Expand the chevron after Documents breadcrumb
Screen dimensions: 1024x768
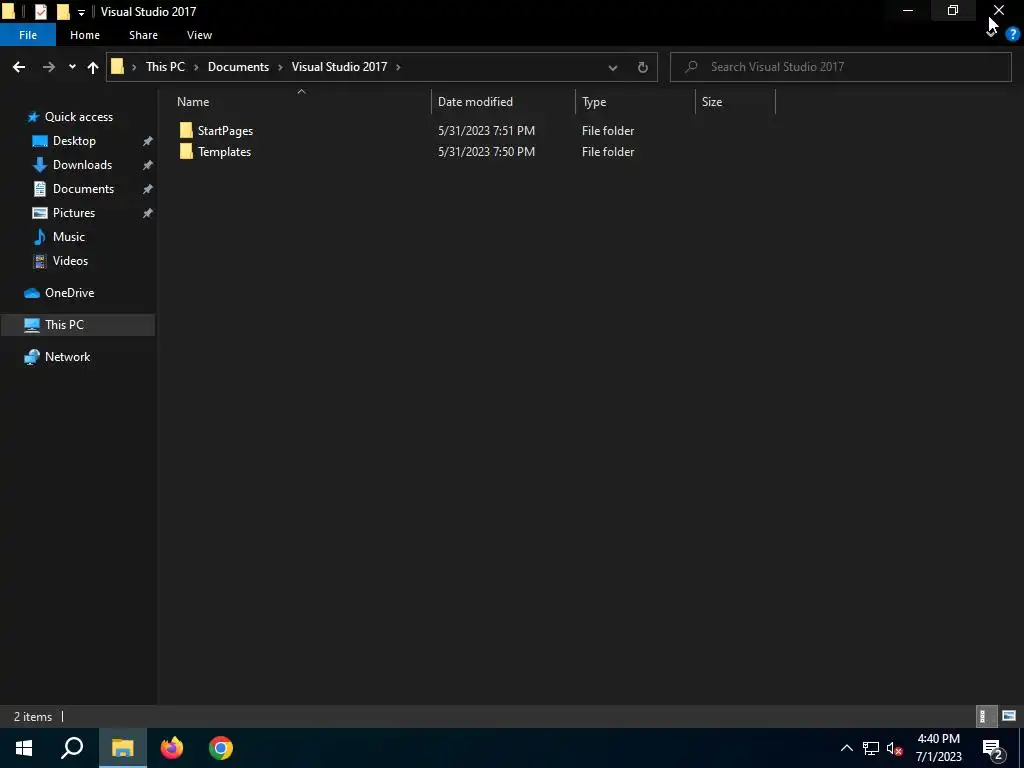tap(280, 67)
